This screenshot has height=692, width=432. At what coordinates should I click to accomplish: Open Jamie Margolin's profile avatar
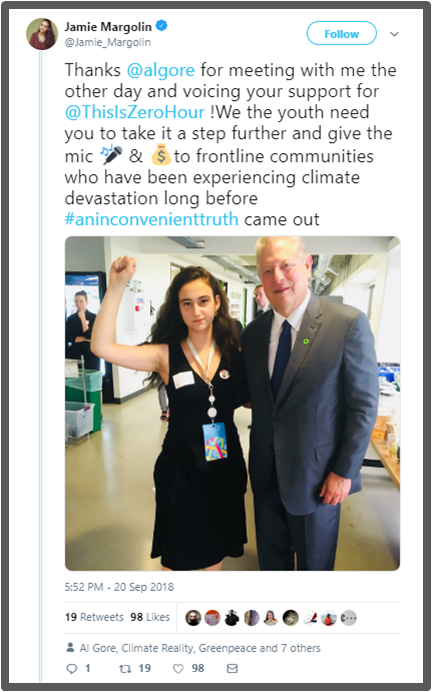pyautogui.click(x=41, y=34)
